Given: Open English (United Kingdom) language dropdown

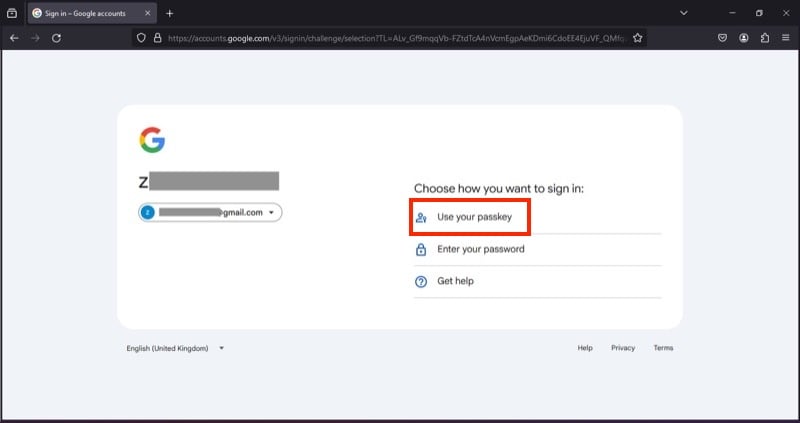Looking at the screenshot, I should pos(176,349).
